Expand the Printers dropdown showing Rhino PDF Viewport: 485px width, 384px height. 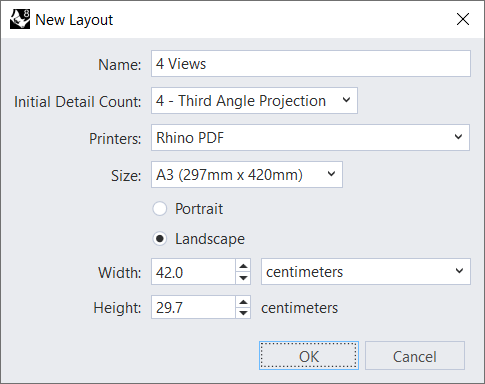pos(310,138)
